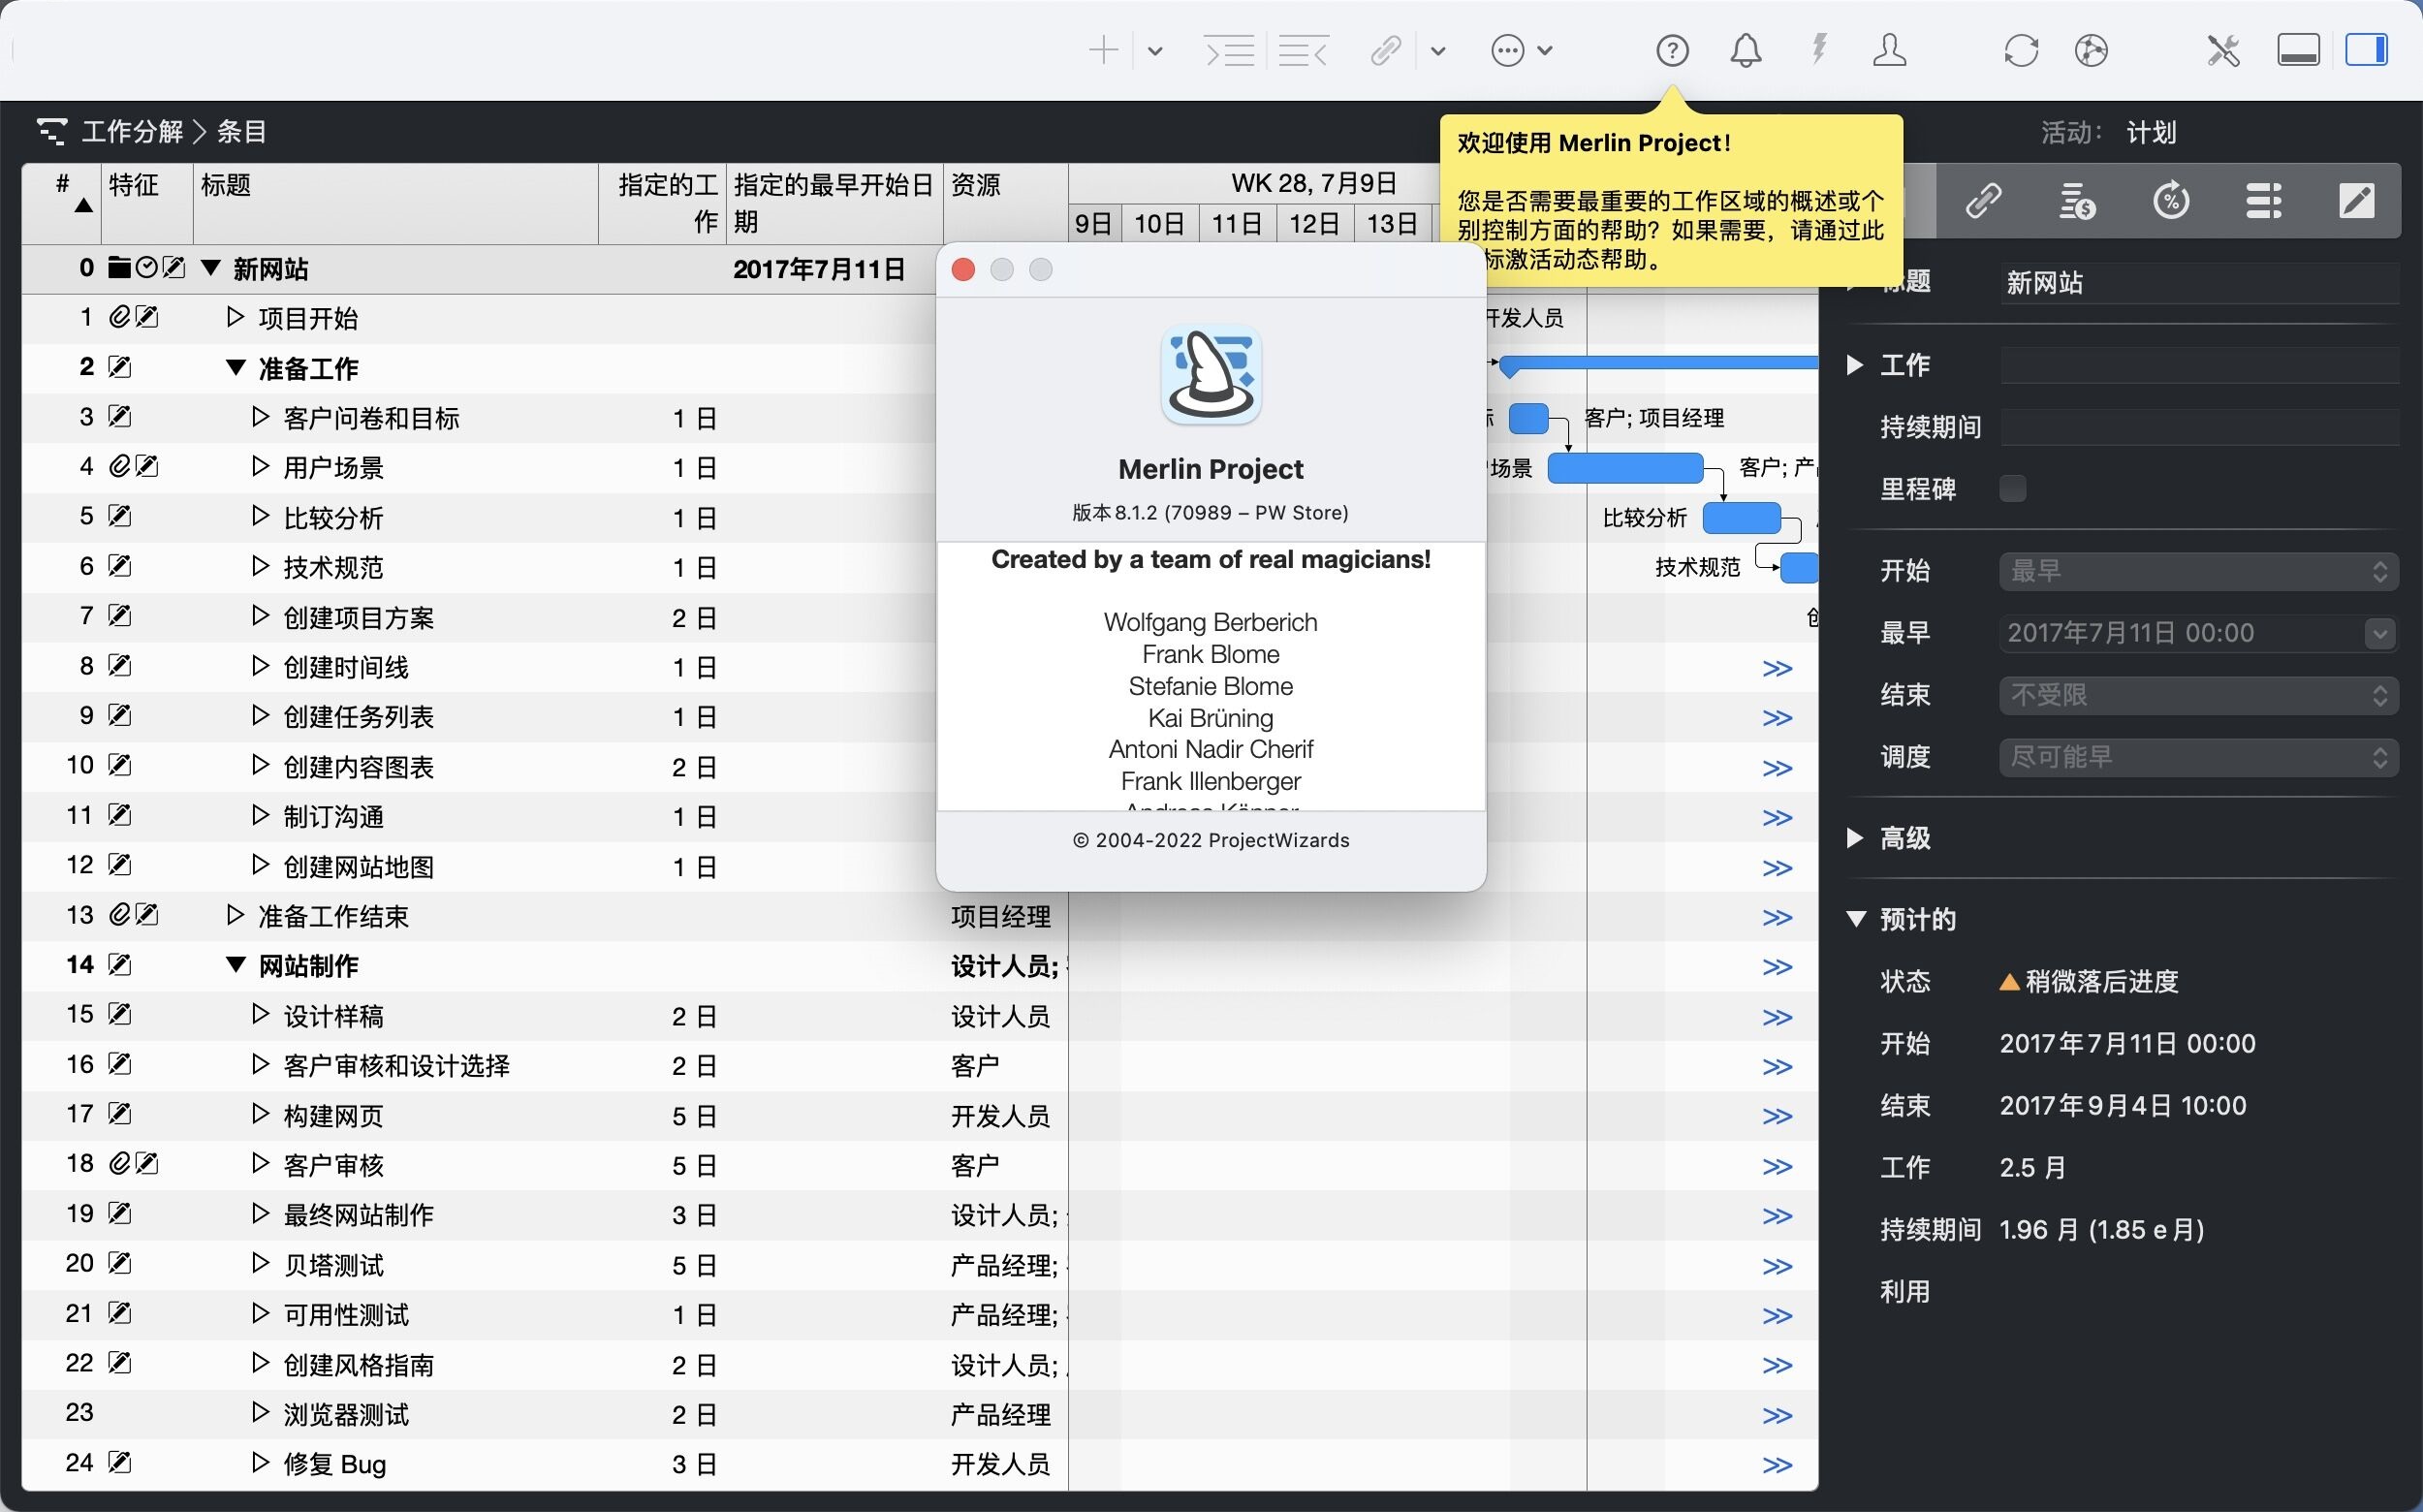Image resolution: width=2423 pixels, height=1512 pixels.
Task: Click the clock icon on 新网站 row
Action: tap(146, 267)
